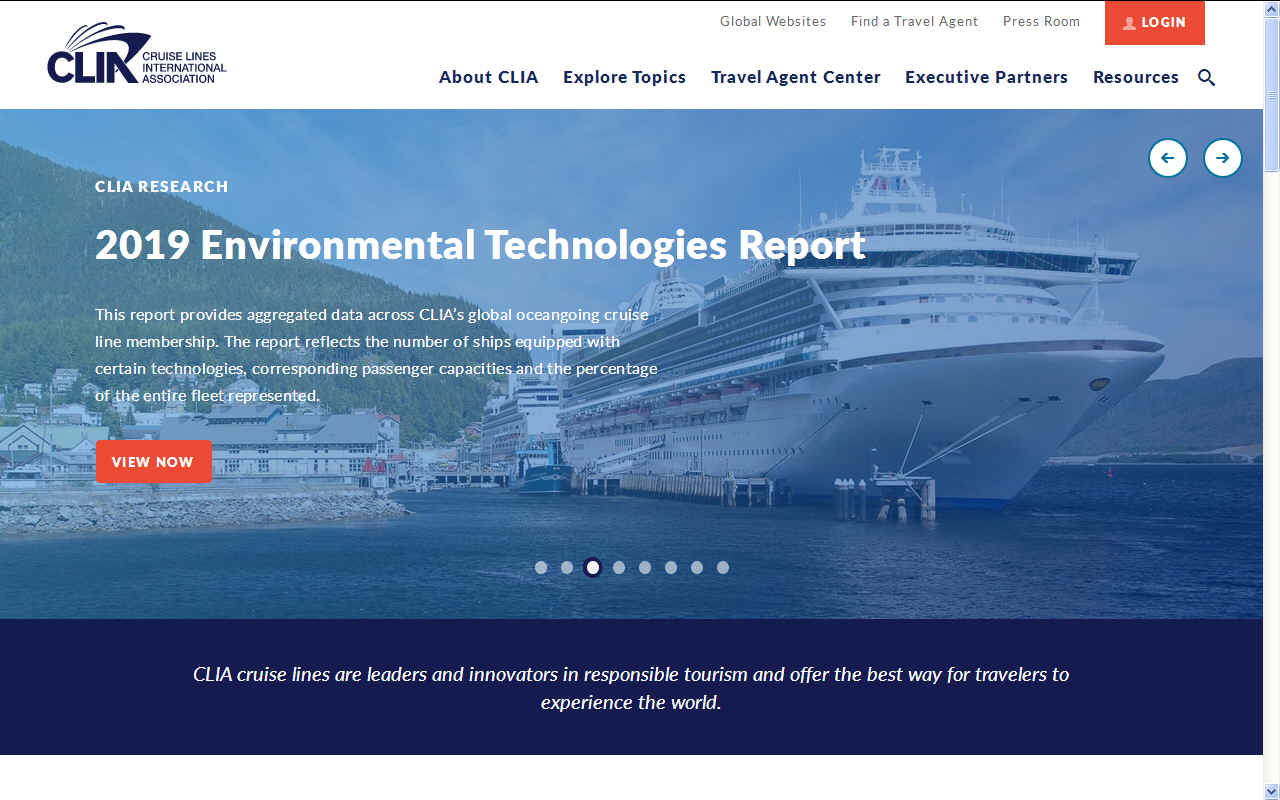
Task: Click the report description paragraph
Action: 376,355
